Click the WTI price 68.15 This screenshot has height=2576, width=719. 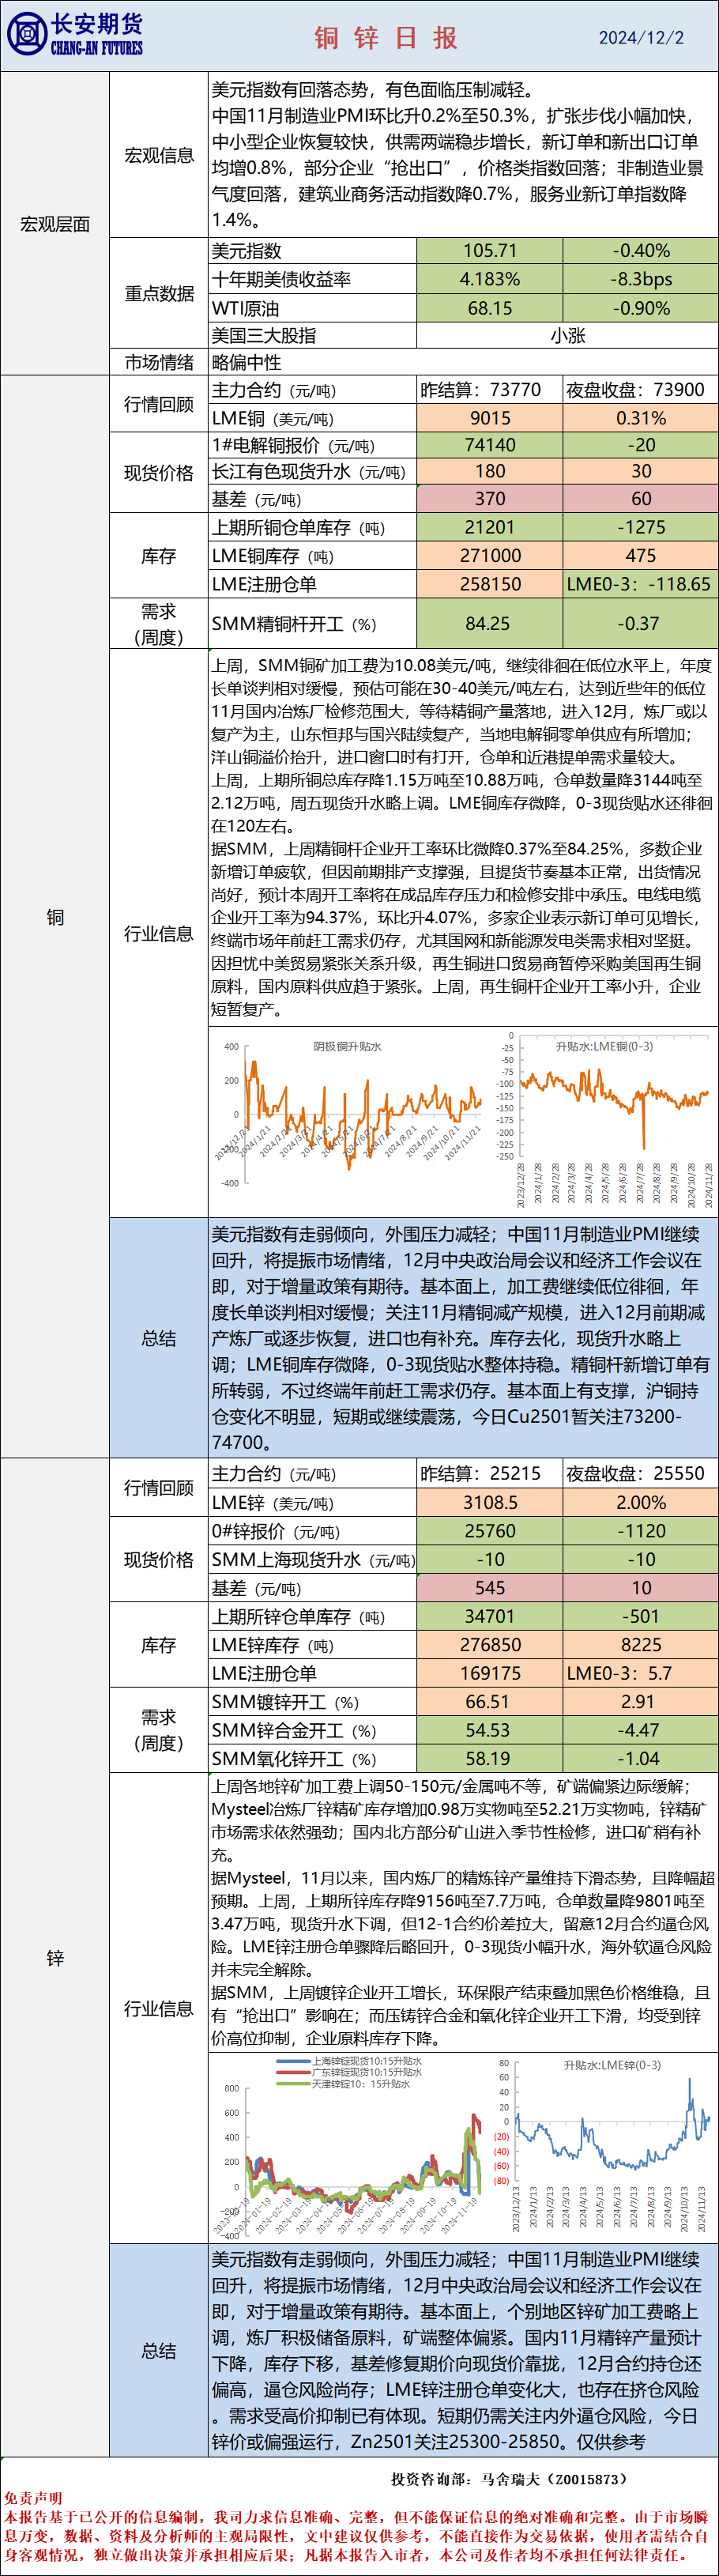click(490, 308)
